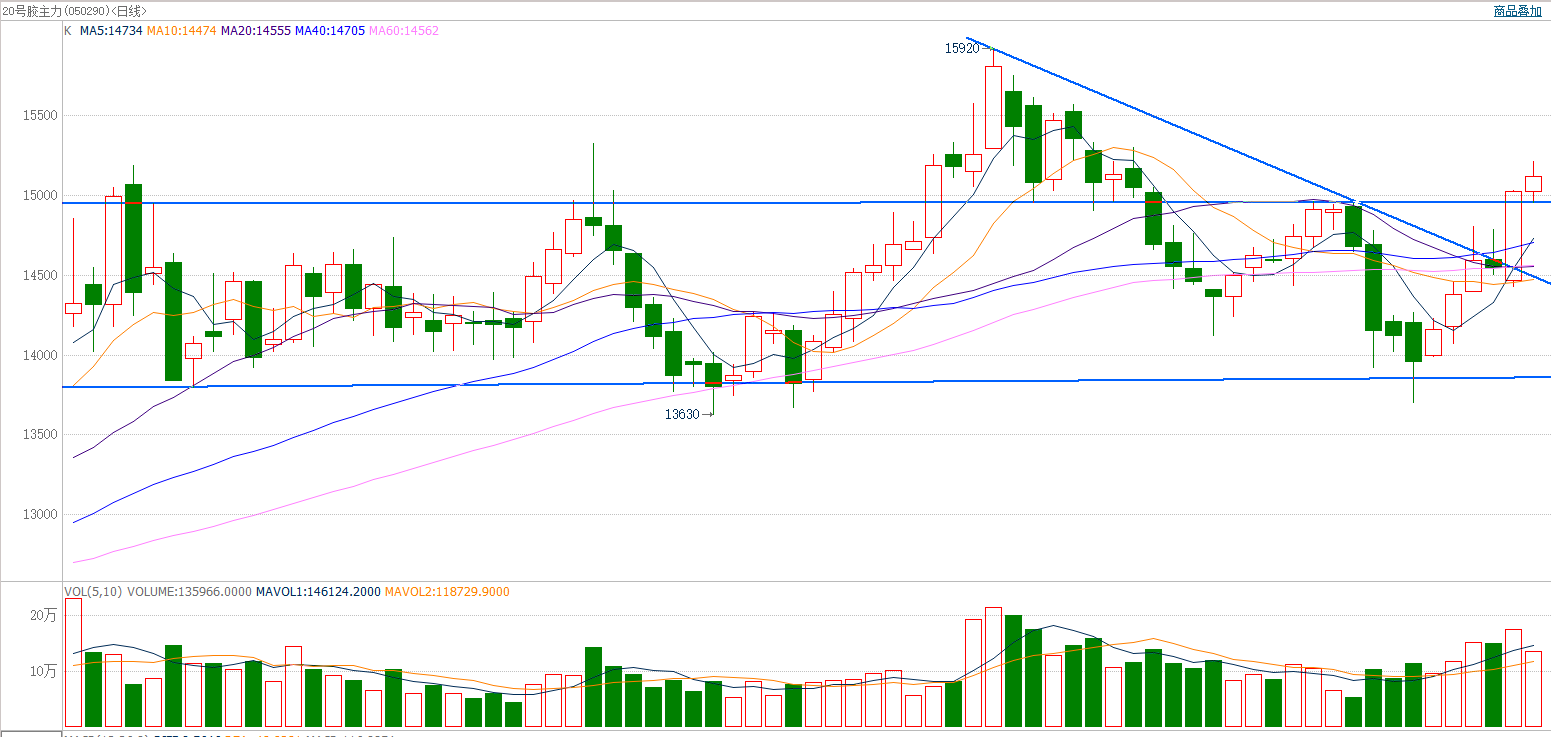Click the 13630 low price marker

[x=682, y=414]
